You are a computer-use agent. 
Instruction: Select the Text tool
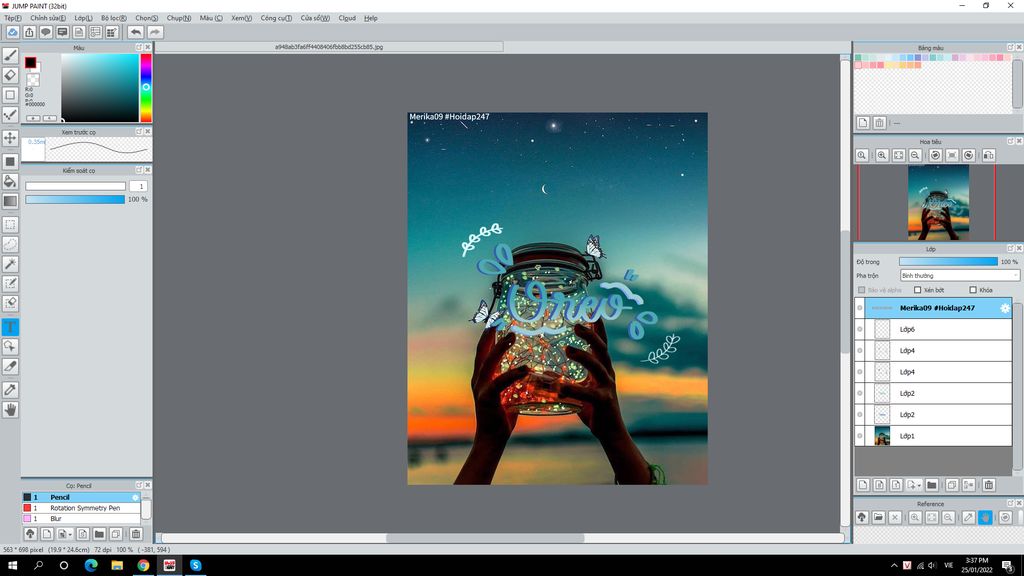[10, 327]
